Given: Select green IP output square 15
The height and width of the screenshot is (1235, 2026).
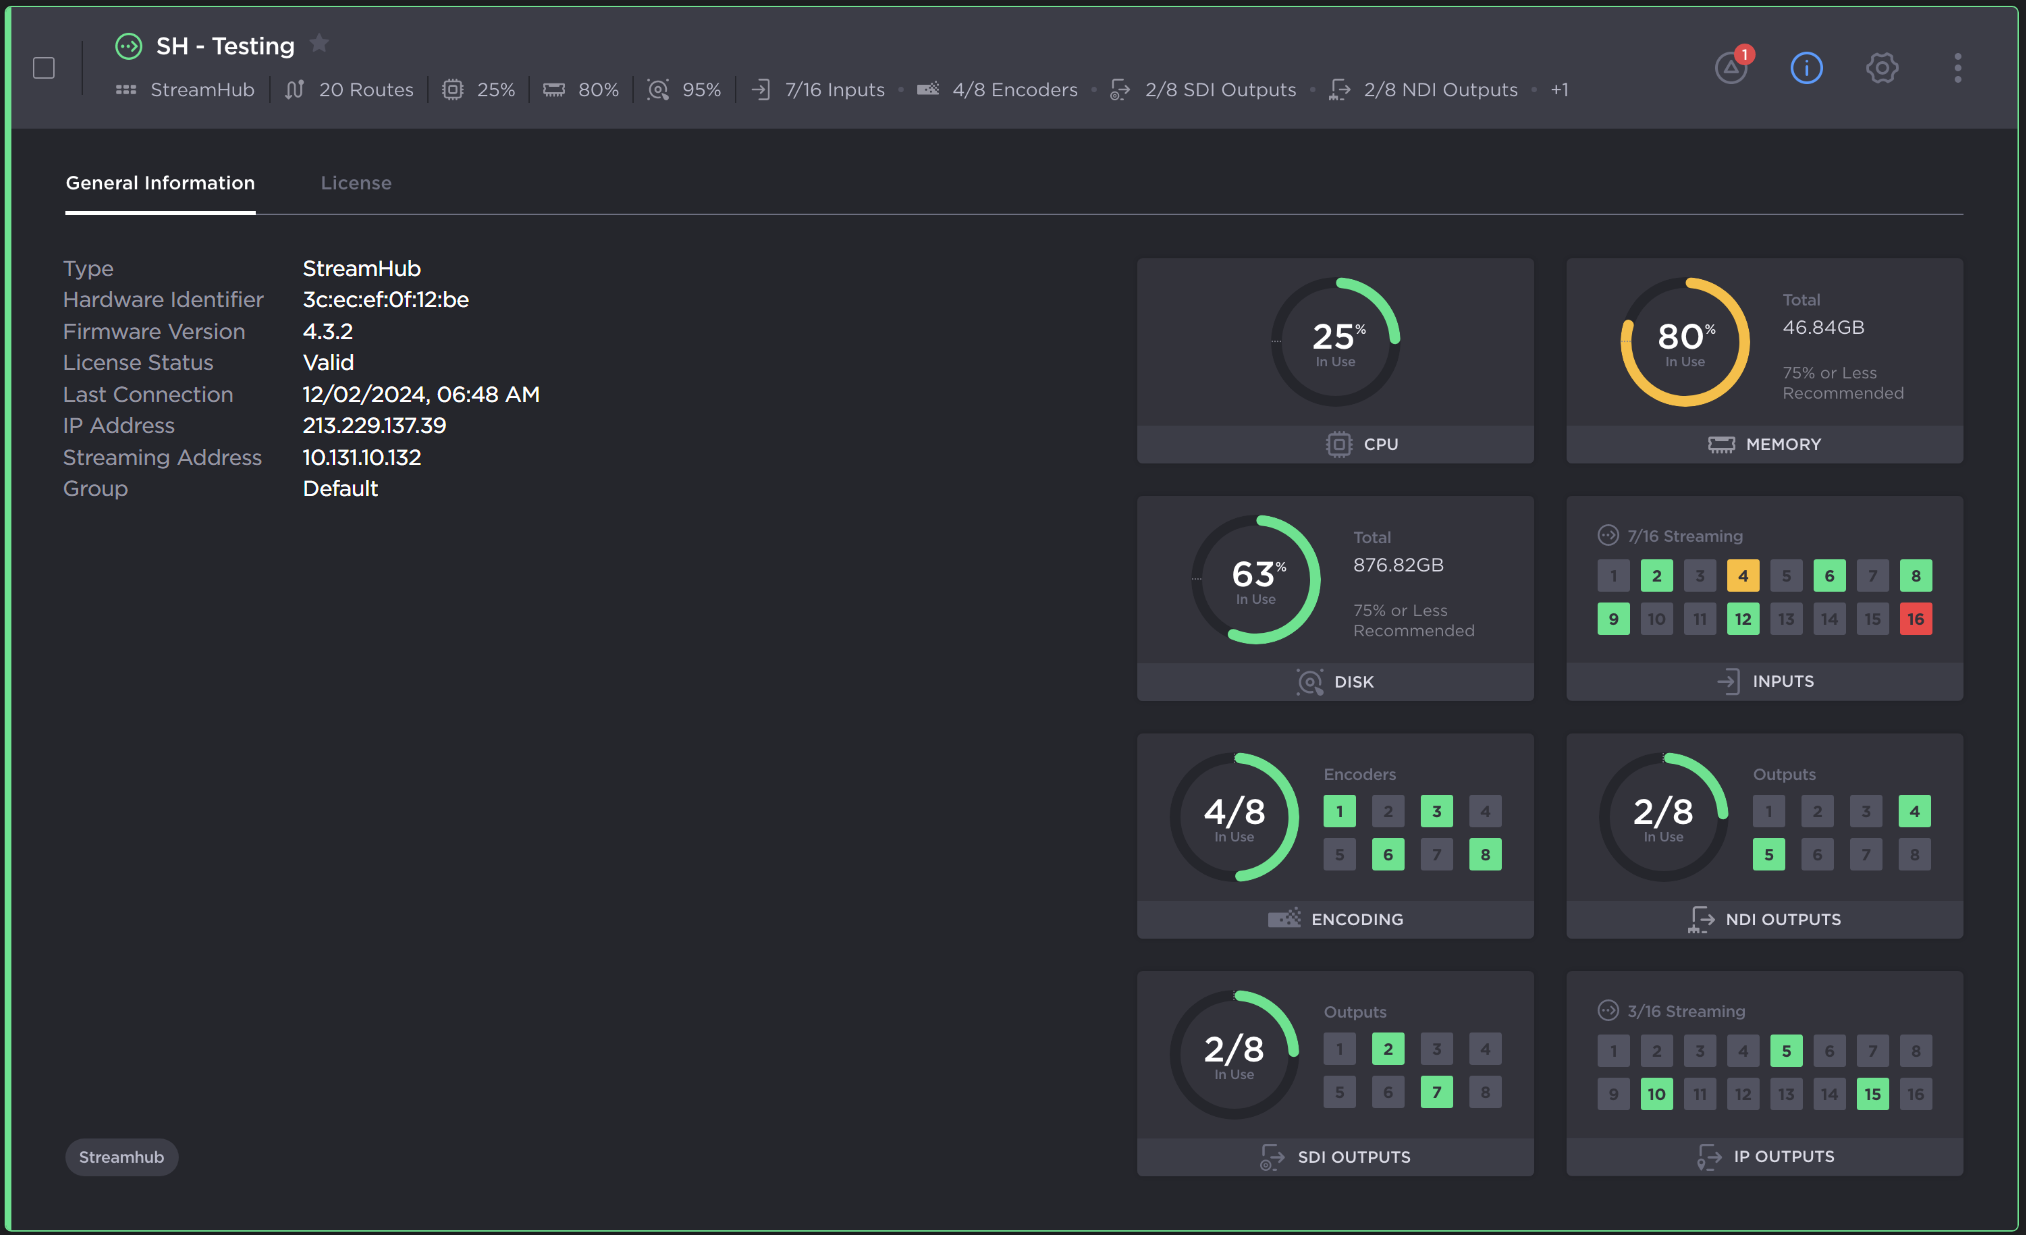Looking at the screenshot, I should [1873, 1094].
